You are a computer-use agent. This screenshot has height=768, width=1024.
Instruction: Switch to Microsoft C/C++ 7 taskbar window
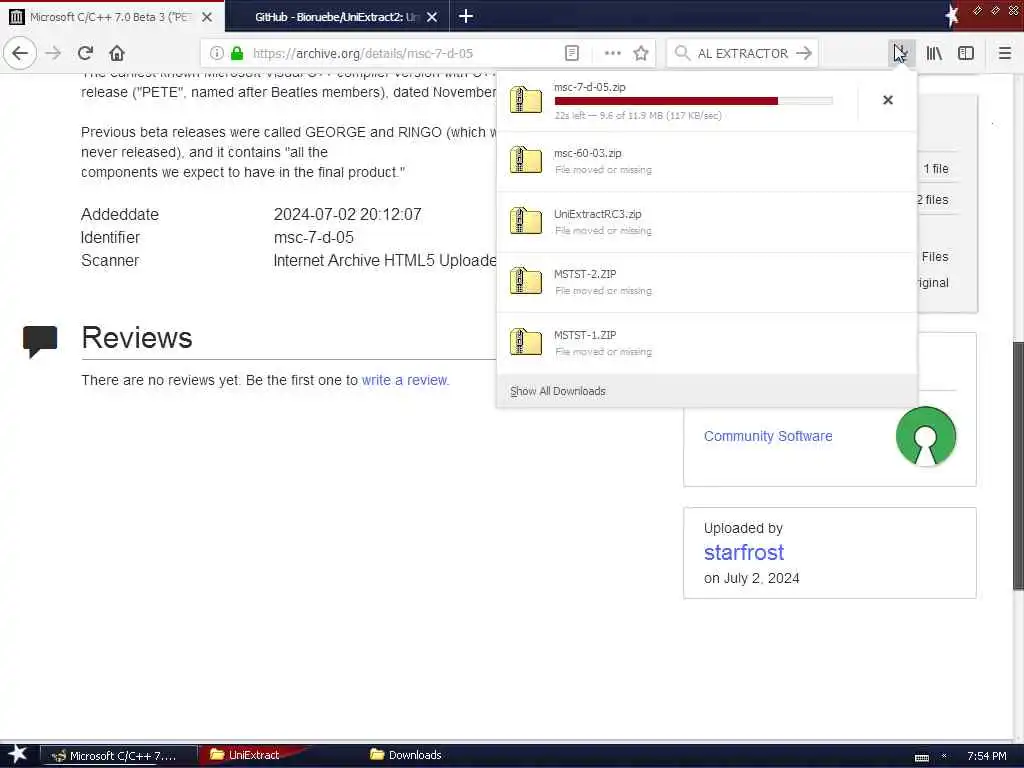pos(119,756)
